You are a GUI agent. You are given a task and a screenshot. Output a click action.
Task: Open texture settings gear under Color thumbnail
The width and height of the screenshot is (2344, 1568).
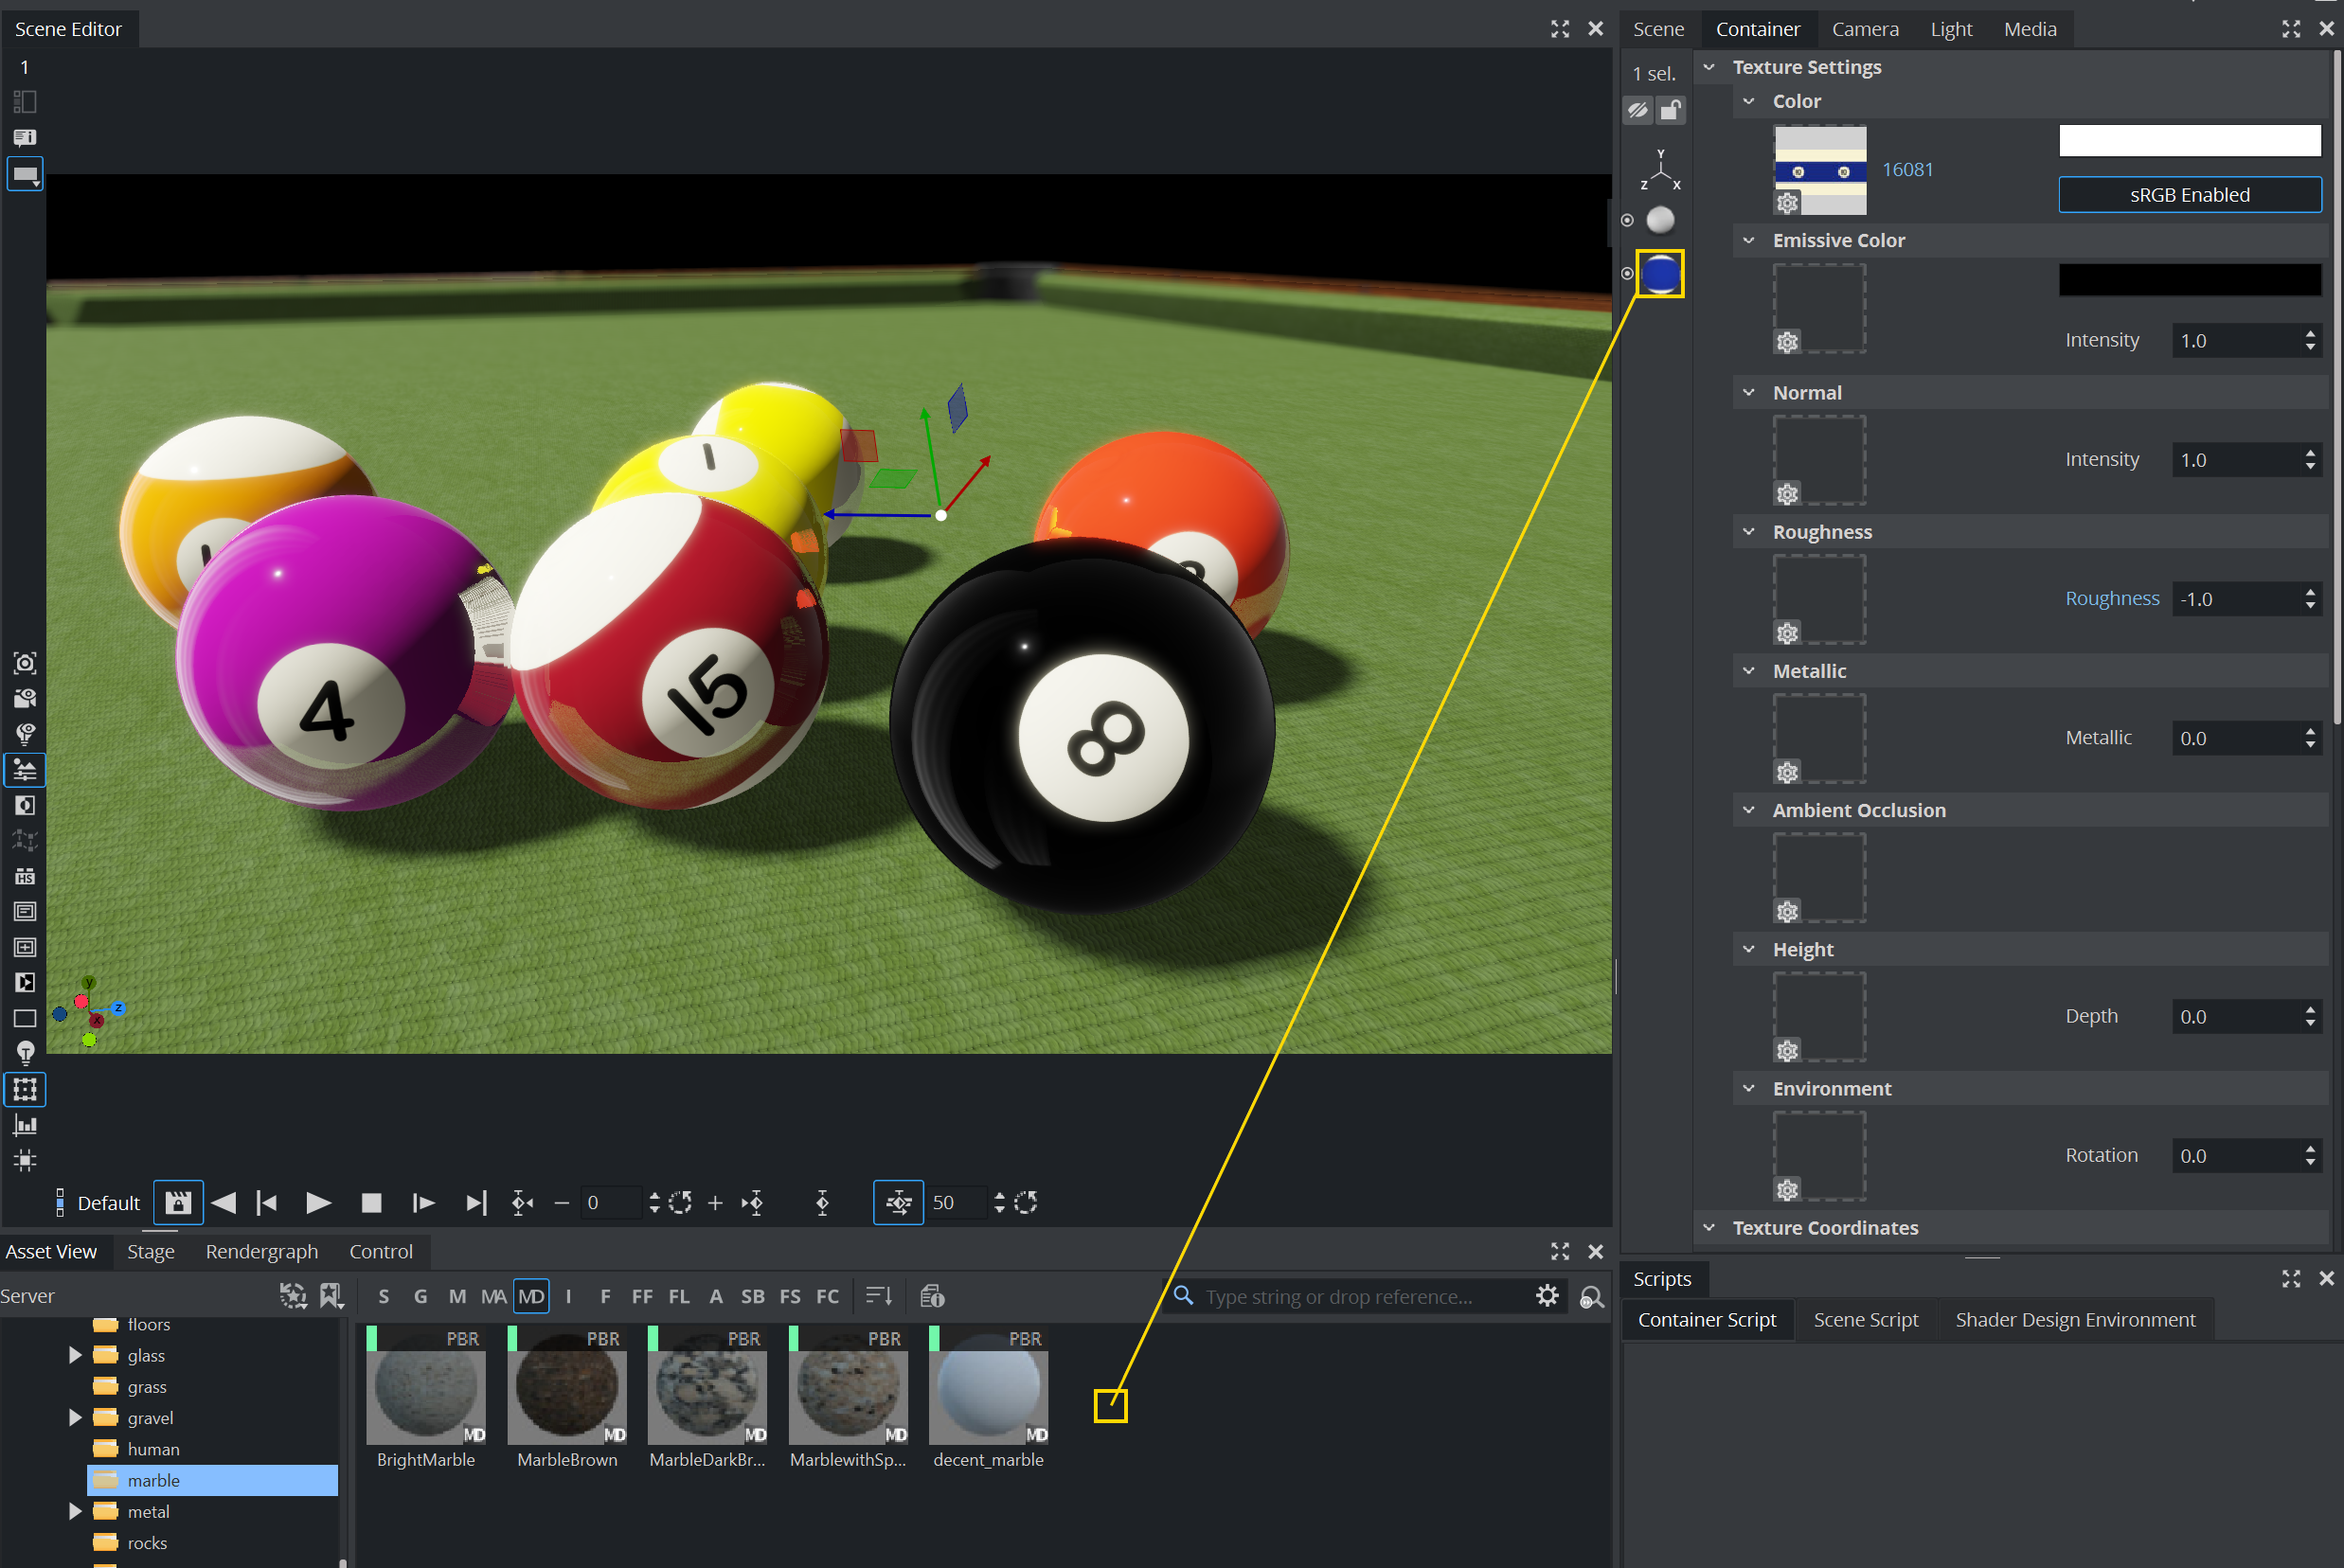[1787, 203]
